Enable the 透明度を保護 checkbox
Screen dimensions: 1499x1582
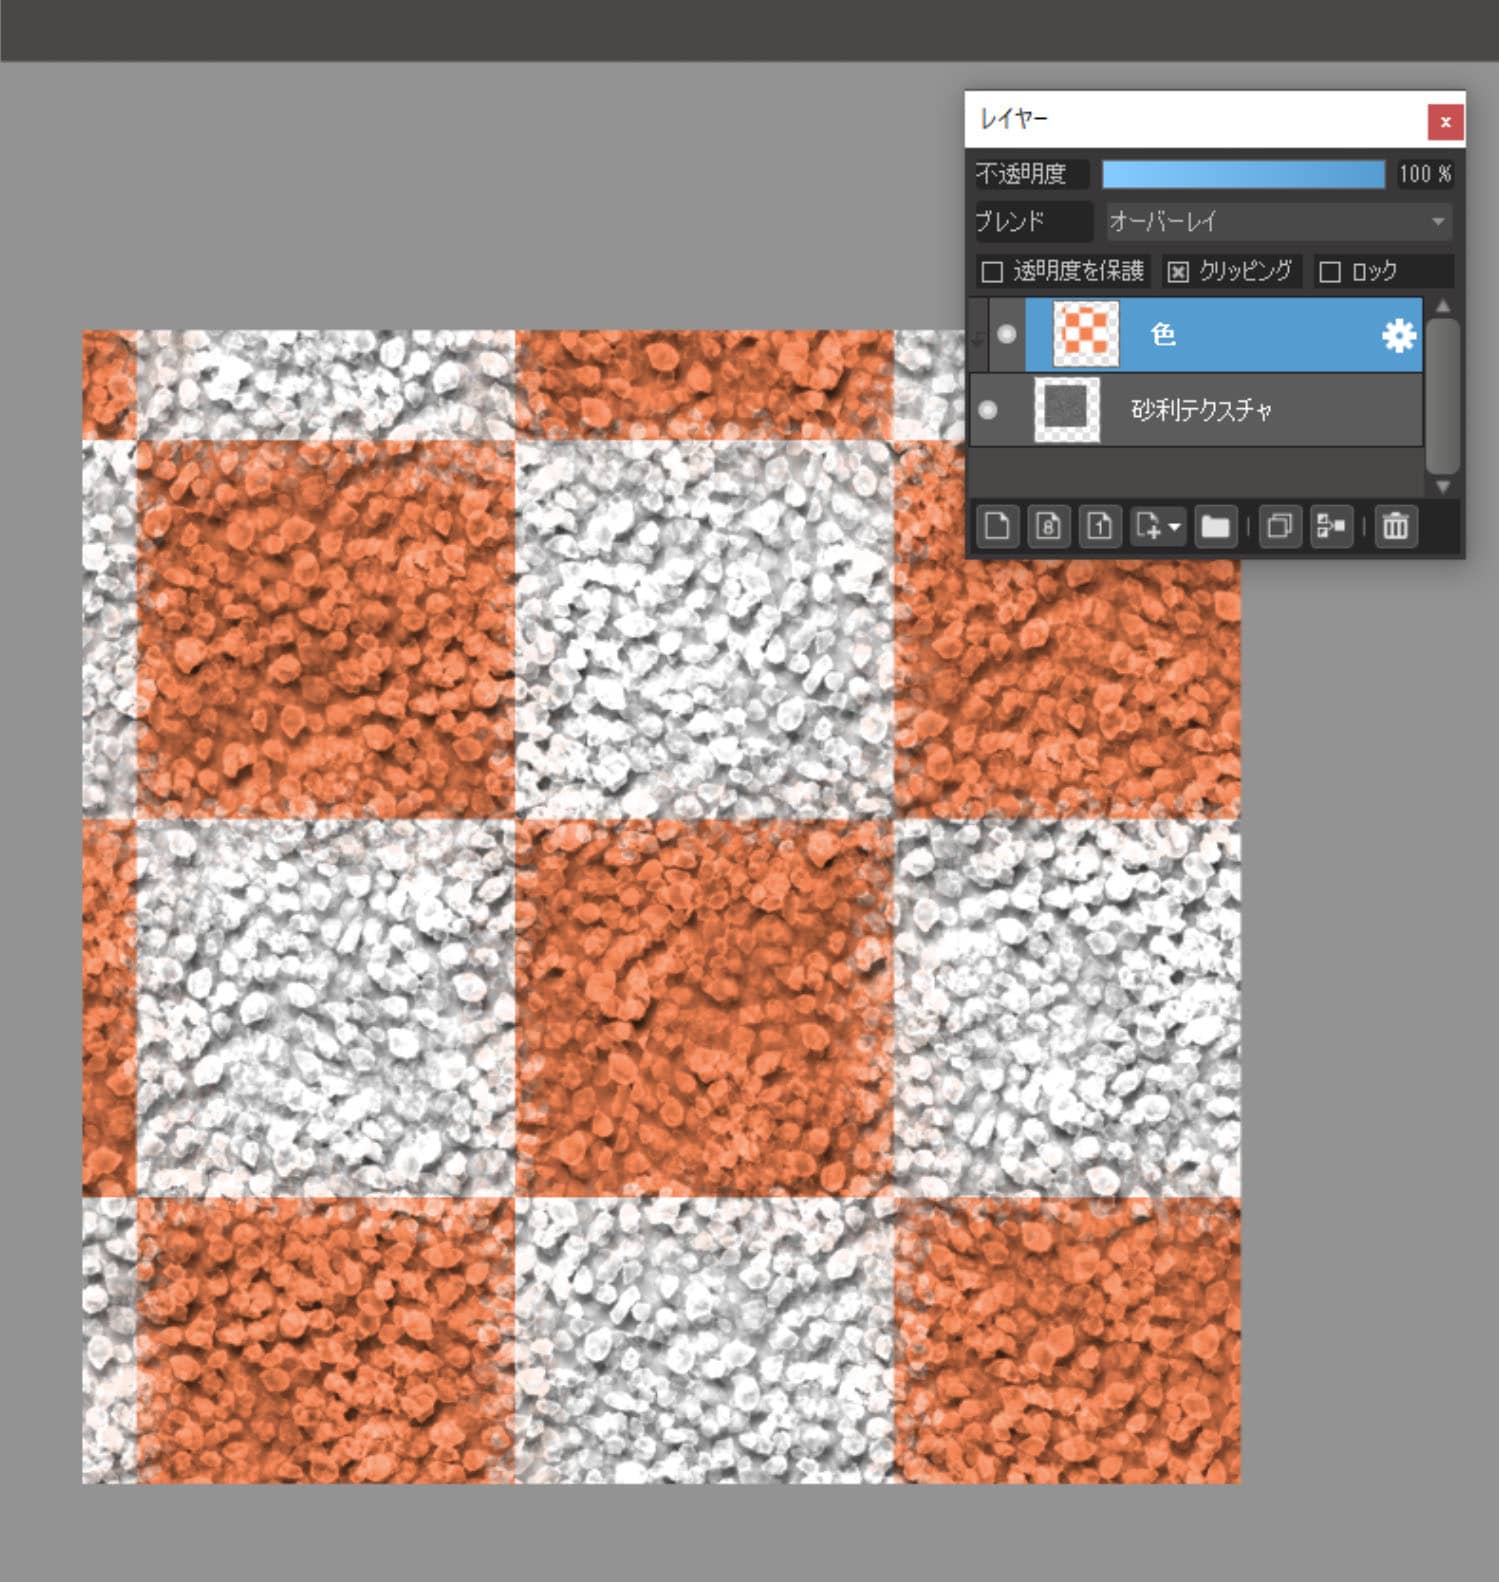point(992,272)
